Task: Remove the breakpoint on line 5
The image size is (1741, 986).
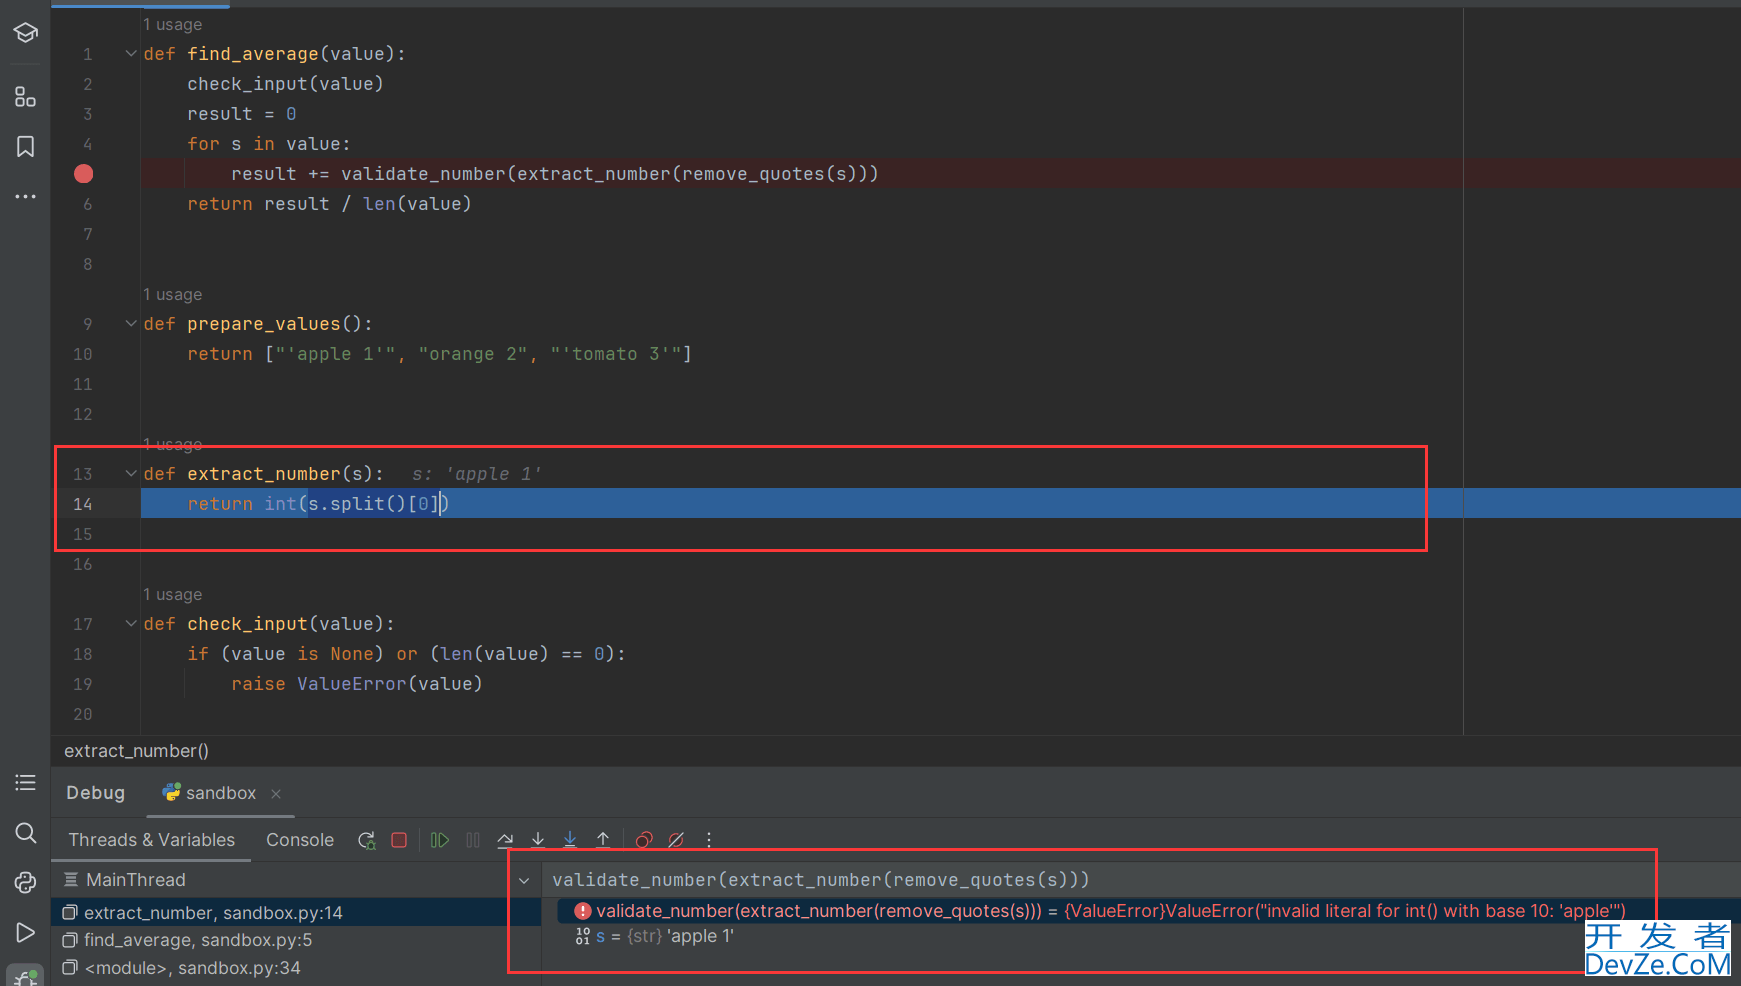Action: pyautogui.click(x=84, y=174)
